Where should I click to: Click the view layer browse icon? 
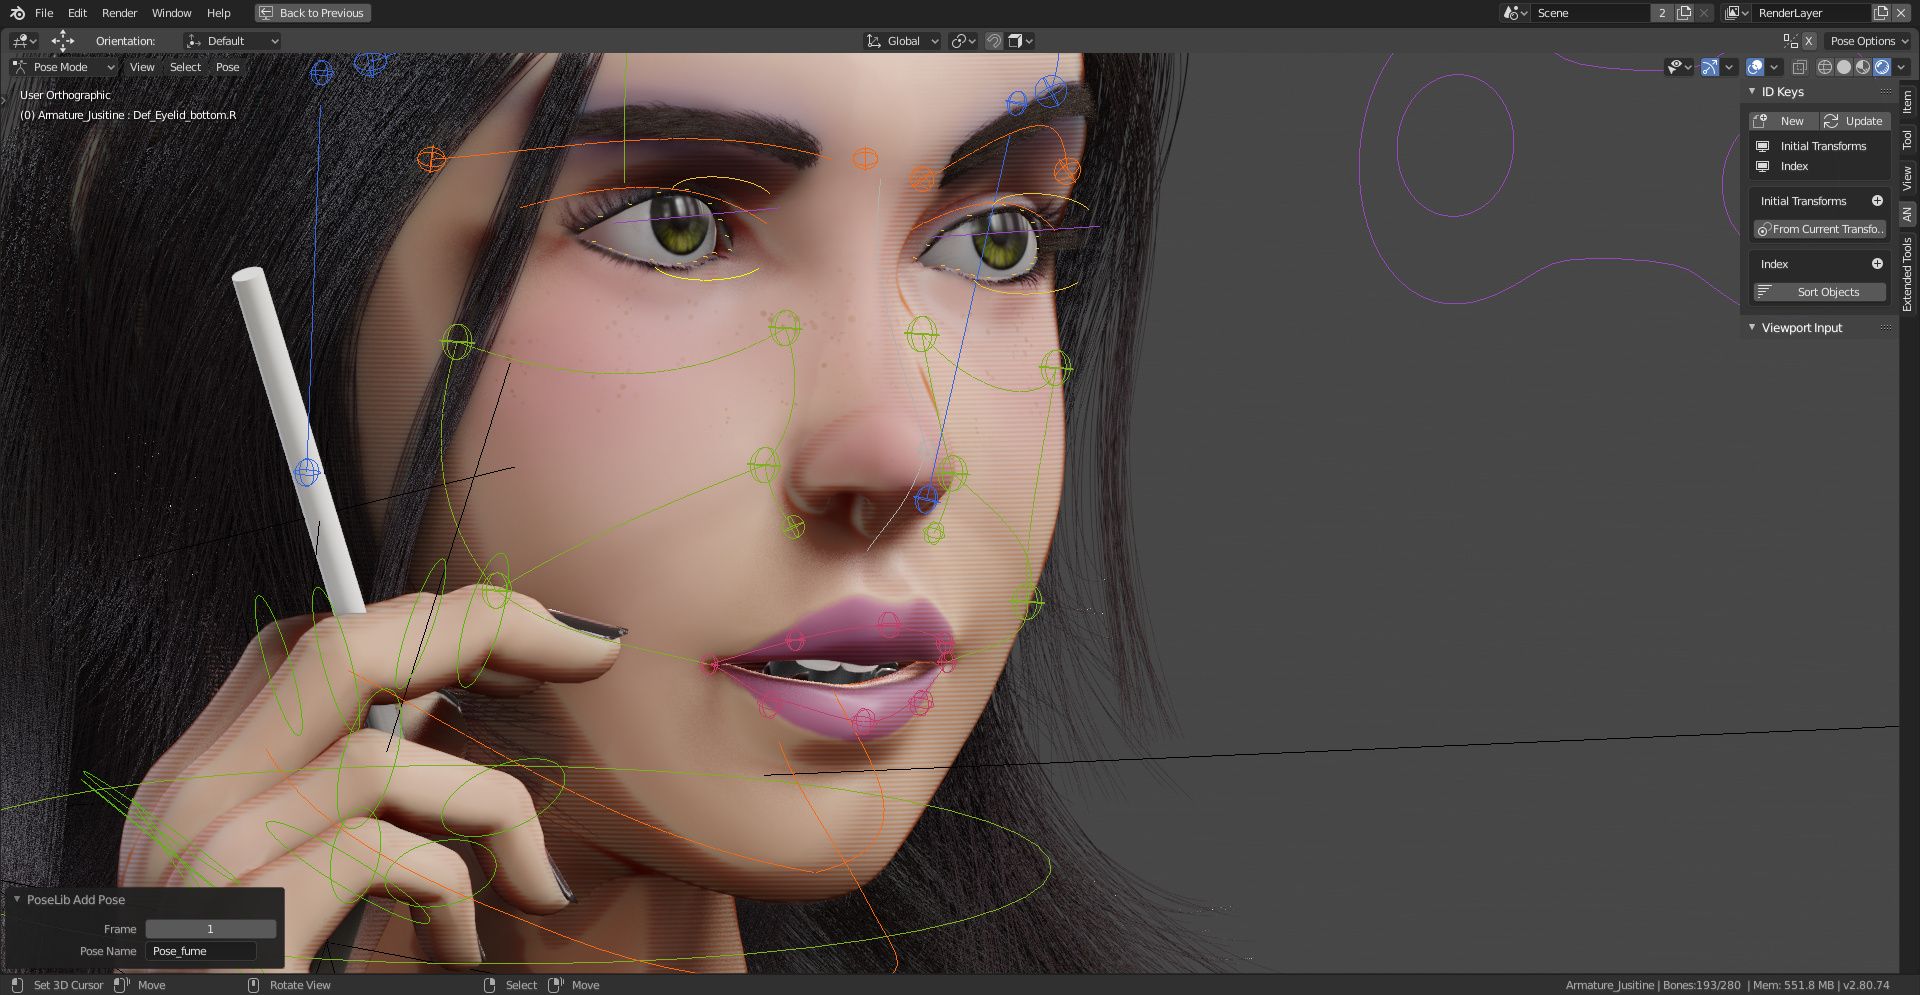pos(1737,13)
